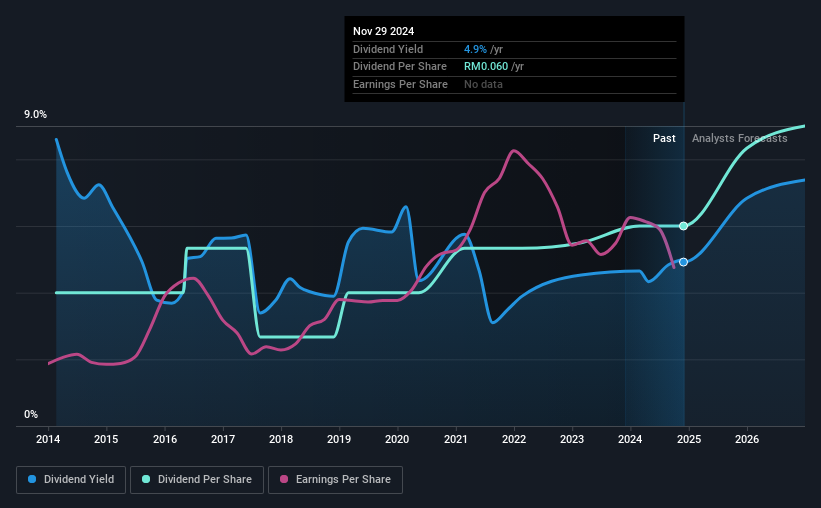821x508 pixels.
Task: Click the 9.0% y-axis label
Action: (35, 115)
